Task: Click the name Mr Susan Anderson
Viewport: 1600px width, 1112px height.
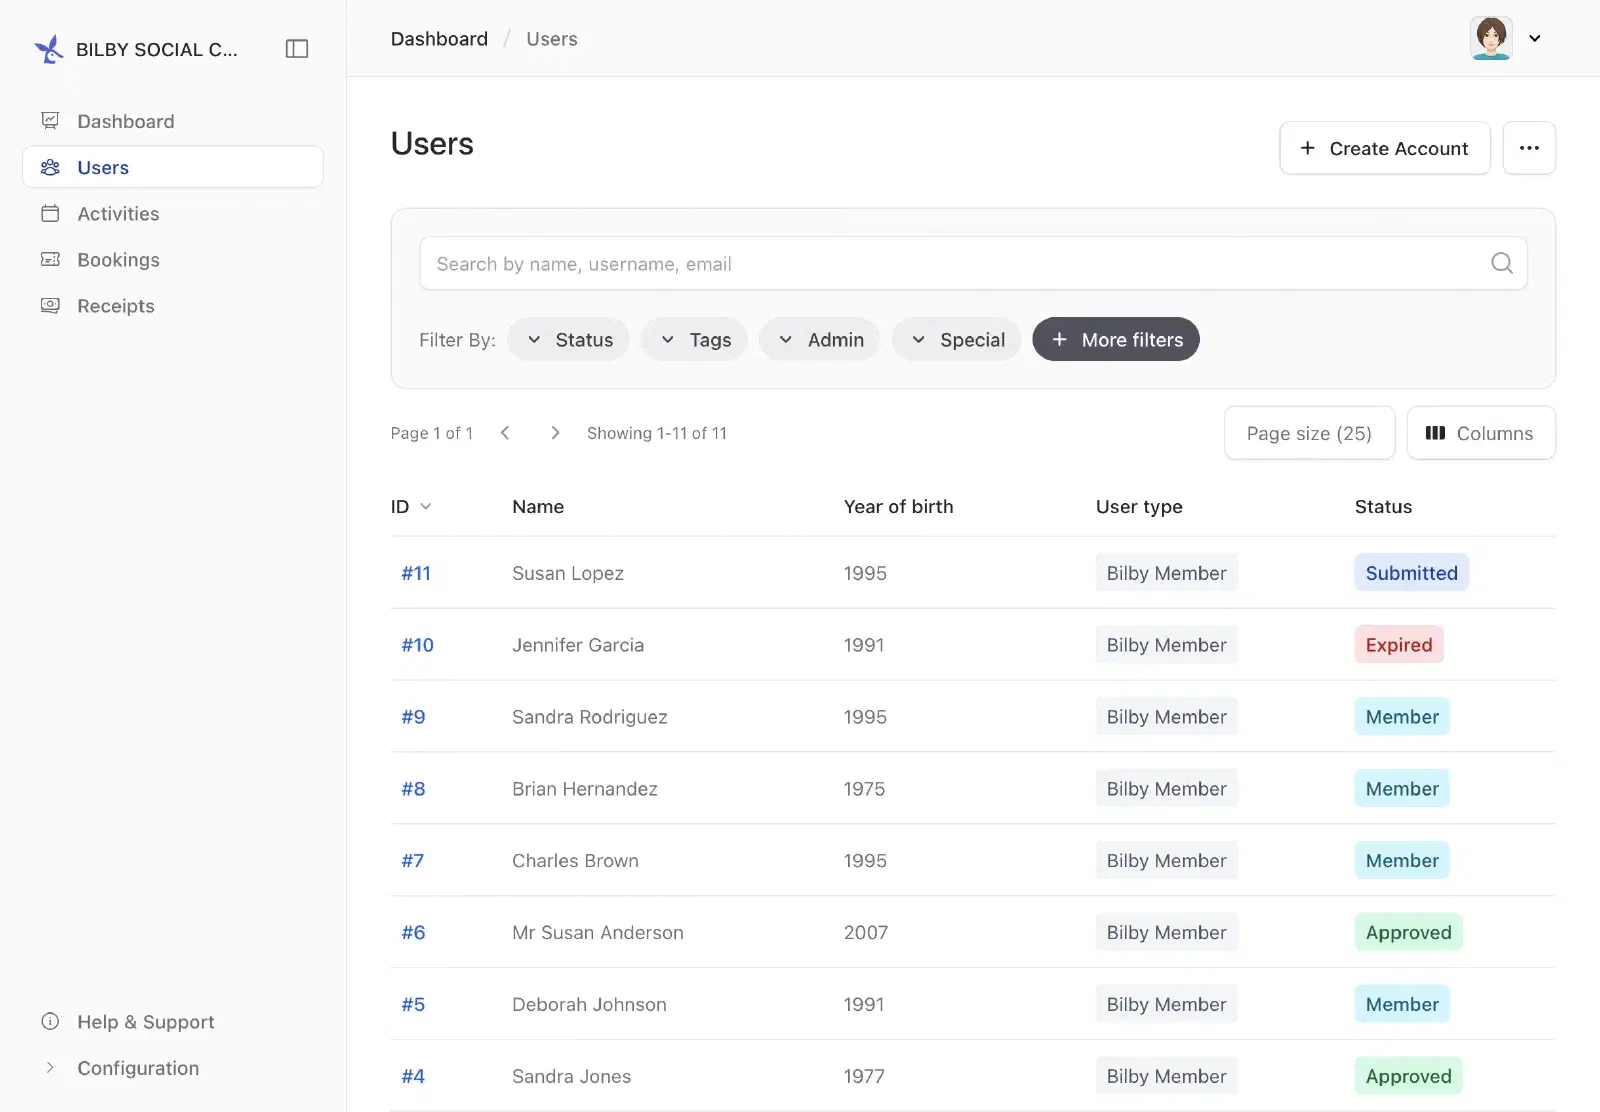Action: click(x=598, y=933)
